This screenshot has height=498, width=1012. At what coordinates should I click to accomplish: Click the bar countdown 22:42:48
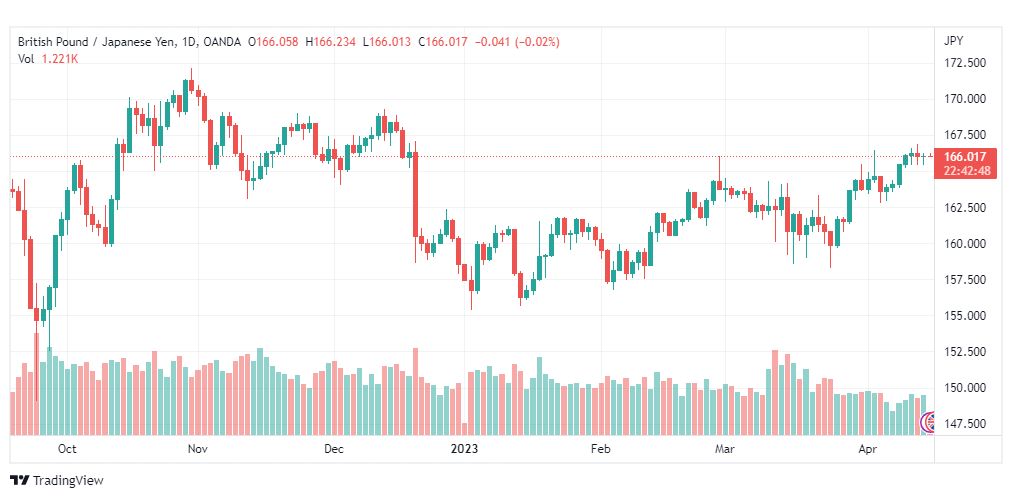(964, 171)
